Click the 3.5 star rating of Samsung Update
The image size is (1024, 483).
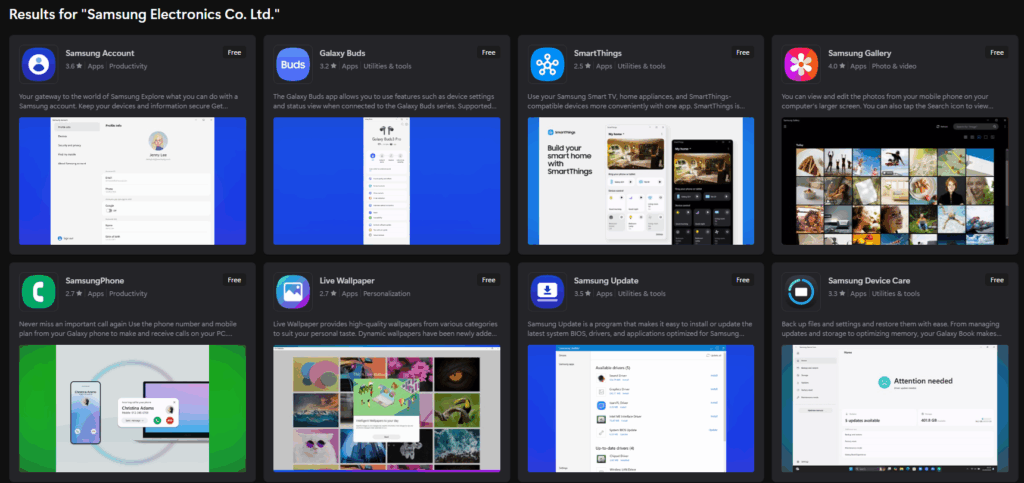point(582,294)
